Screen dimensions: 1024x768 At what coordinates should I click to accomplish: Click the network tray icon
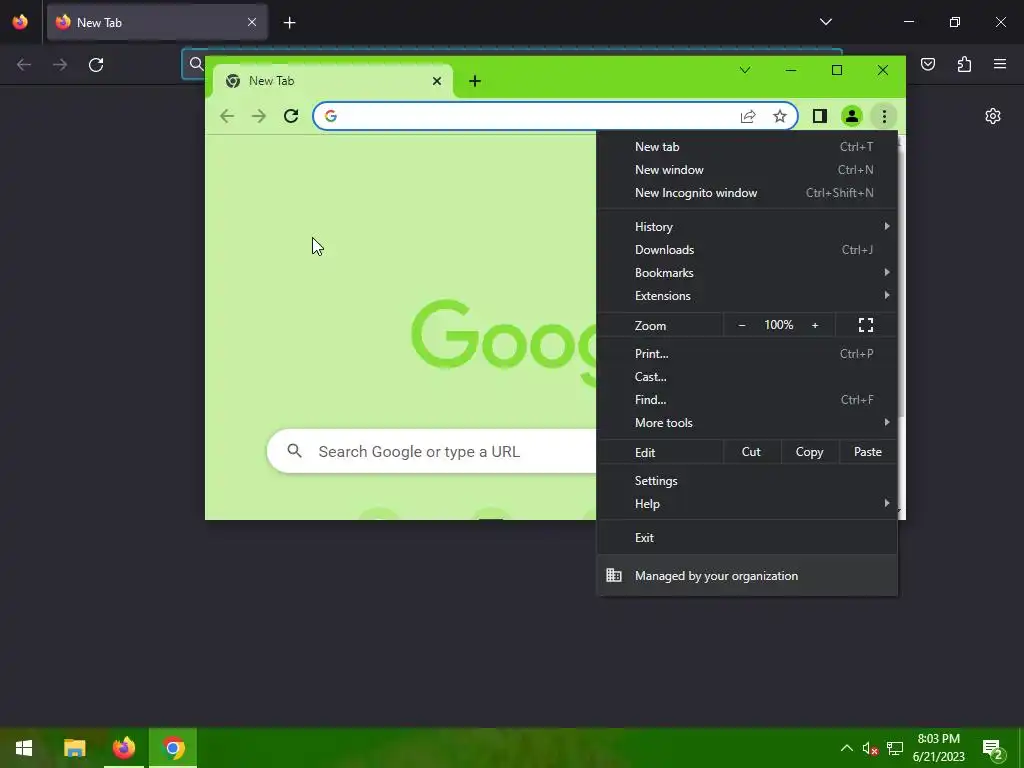coord(895,748)
